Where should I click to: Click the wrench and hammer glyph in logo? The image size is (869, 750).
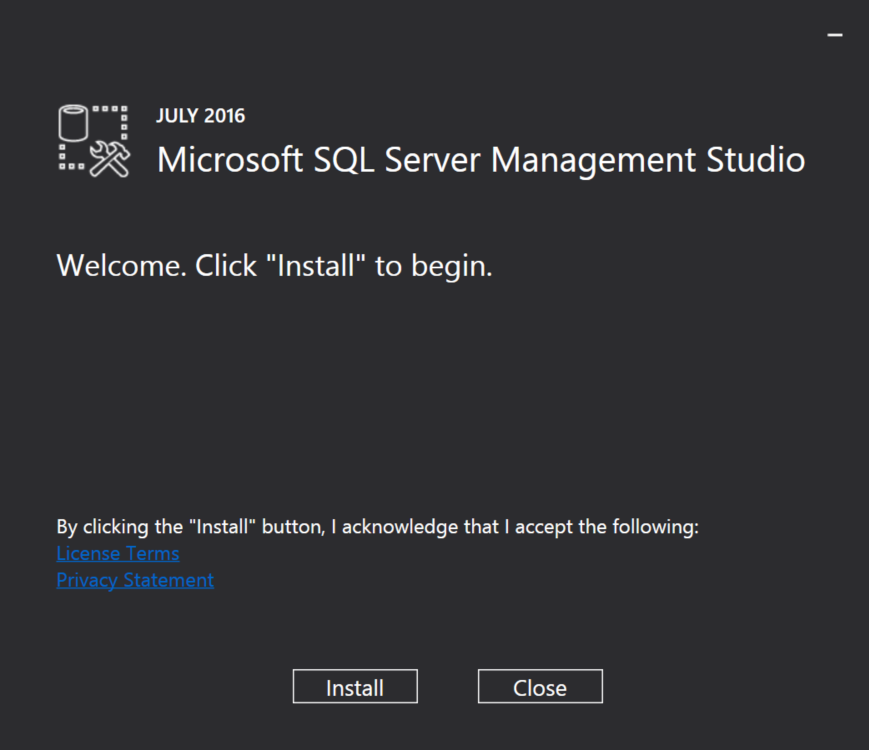point(110,159)
